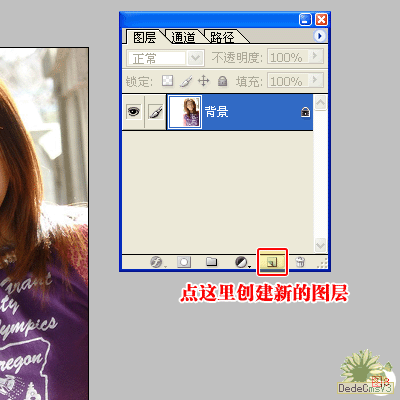Click the lock position move icon

(x=203, y=81)
